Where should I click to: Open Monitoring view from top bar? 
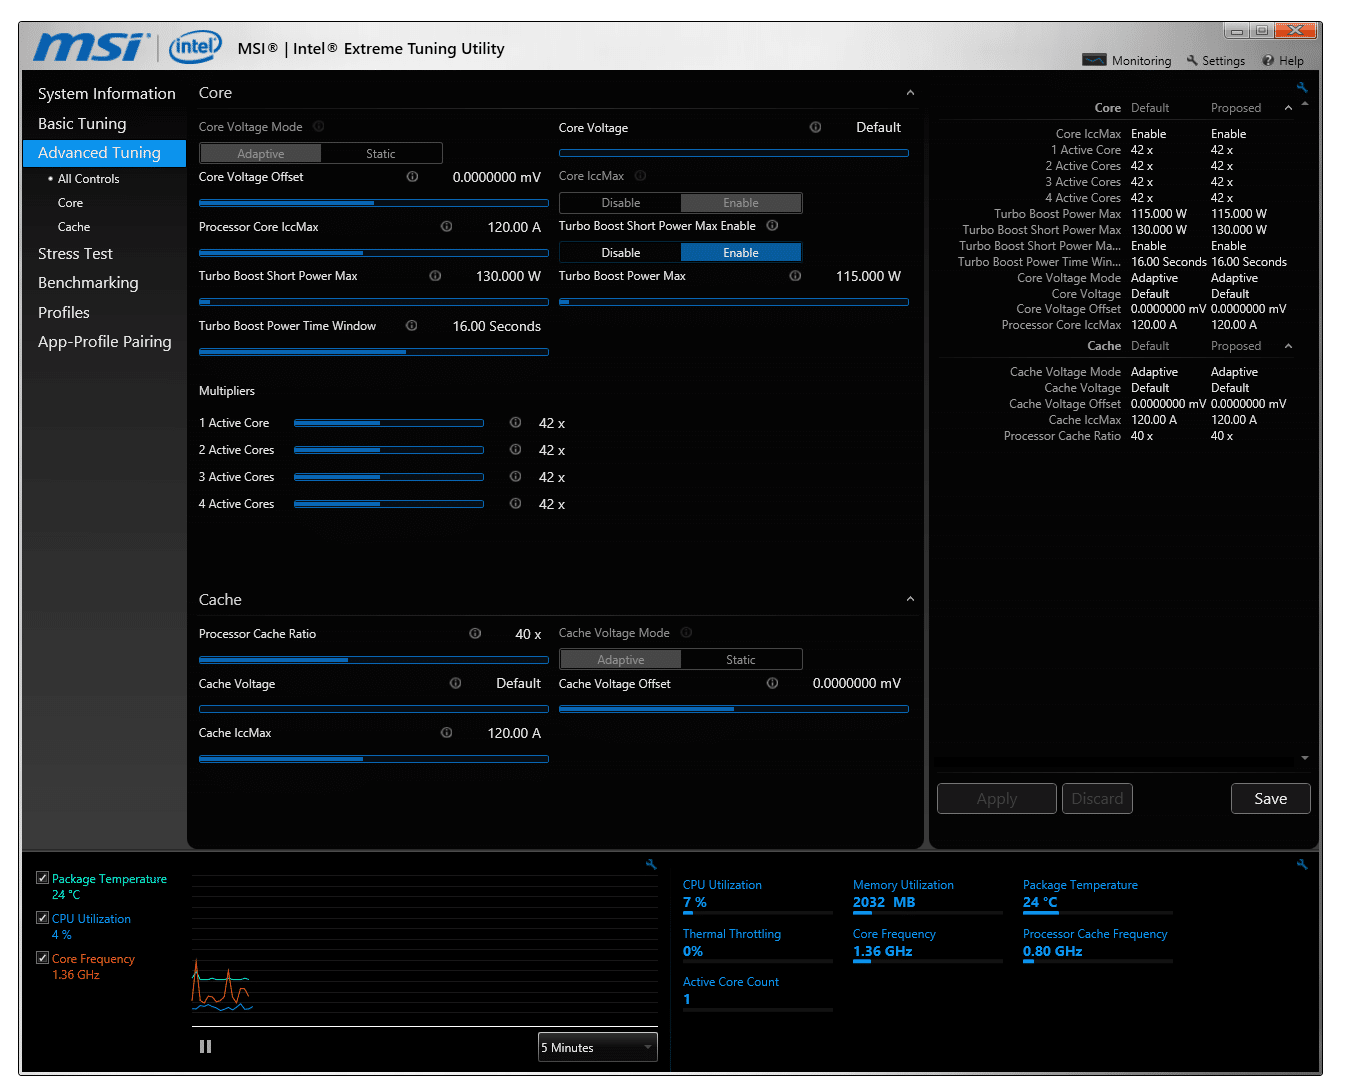point(1127,61)
